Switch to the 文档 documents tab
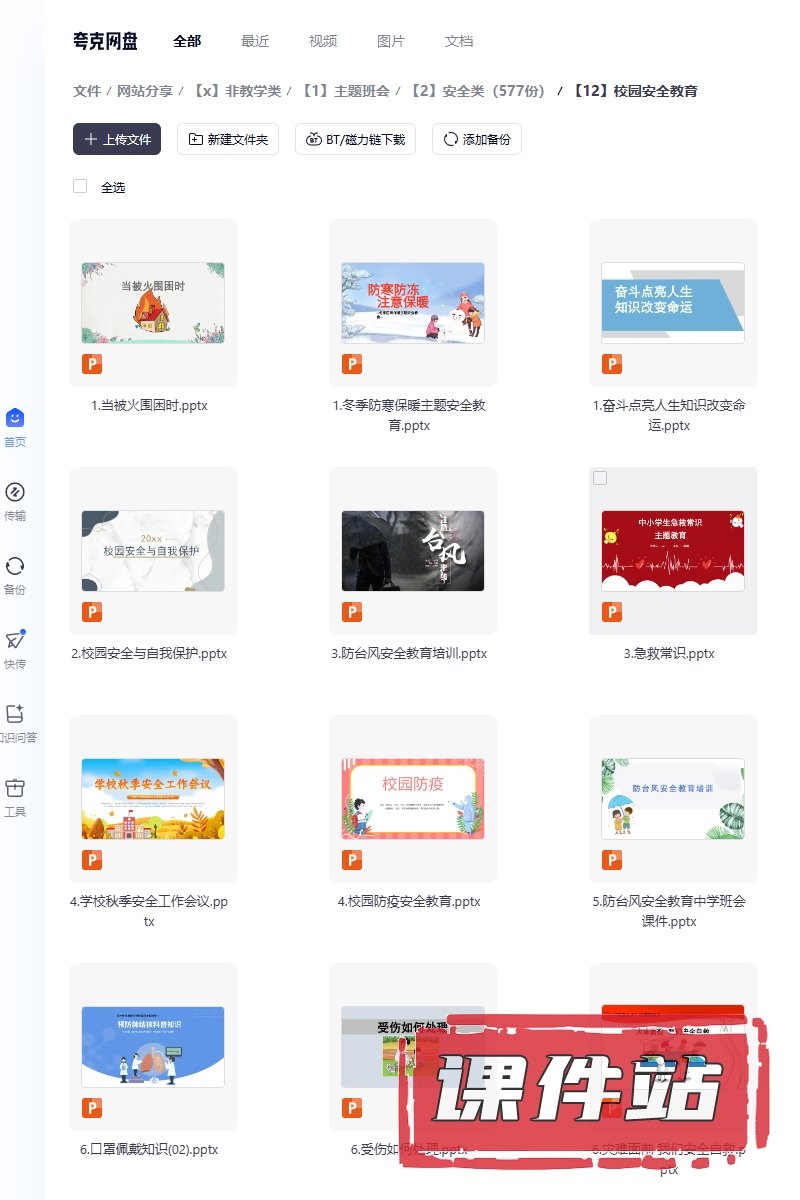The width and height of the screenshot is (800, 1200). click(459, 41)
